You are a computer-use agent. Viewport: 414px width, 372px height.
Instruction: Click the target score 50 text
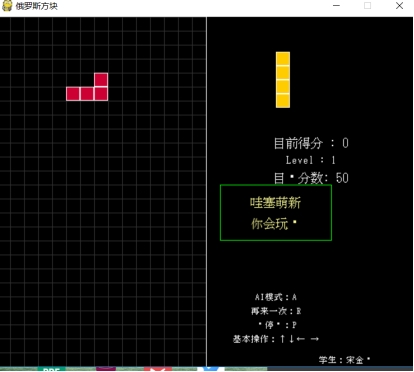[311, 178]
